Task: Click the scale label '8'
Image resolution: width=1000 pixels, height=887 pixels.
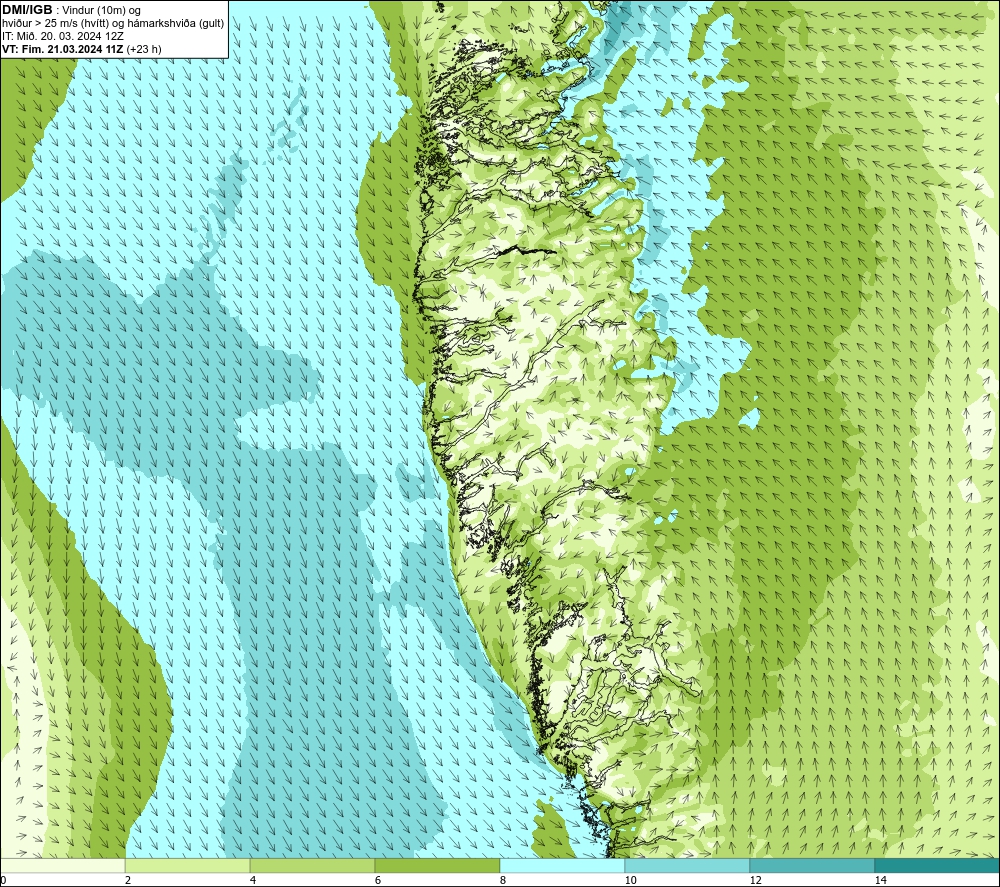Action: click(x=503, y=881)
